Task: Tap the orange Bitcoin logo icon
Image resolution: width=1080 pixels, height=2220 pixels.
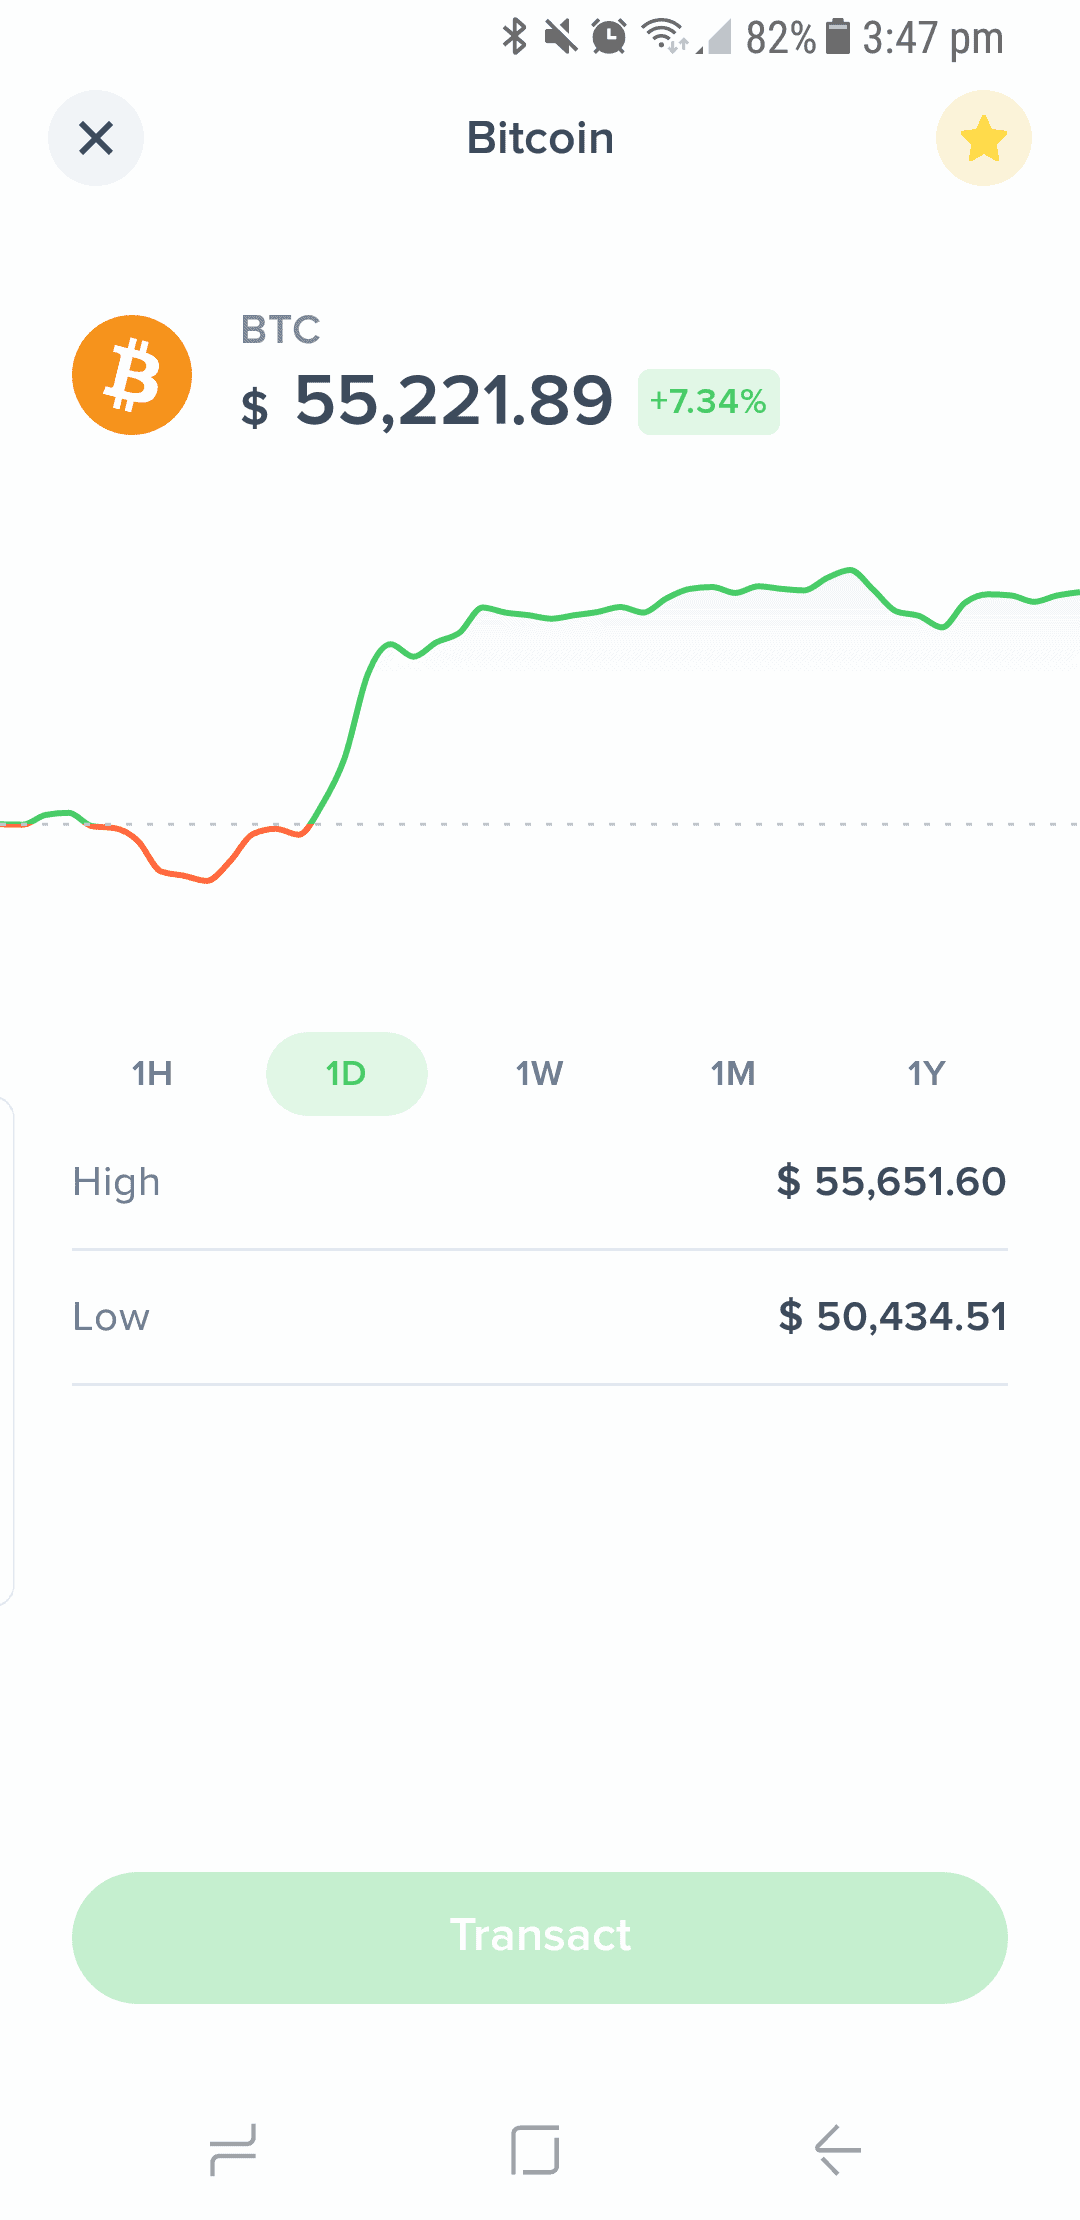Action: coord(132,375)
